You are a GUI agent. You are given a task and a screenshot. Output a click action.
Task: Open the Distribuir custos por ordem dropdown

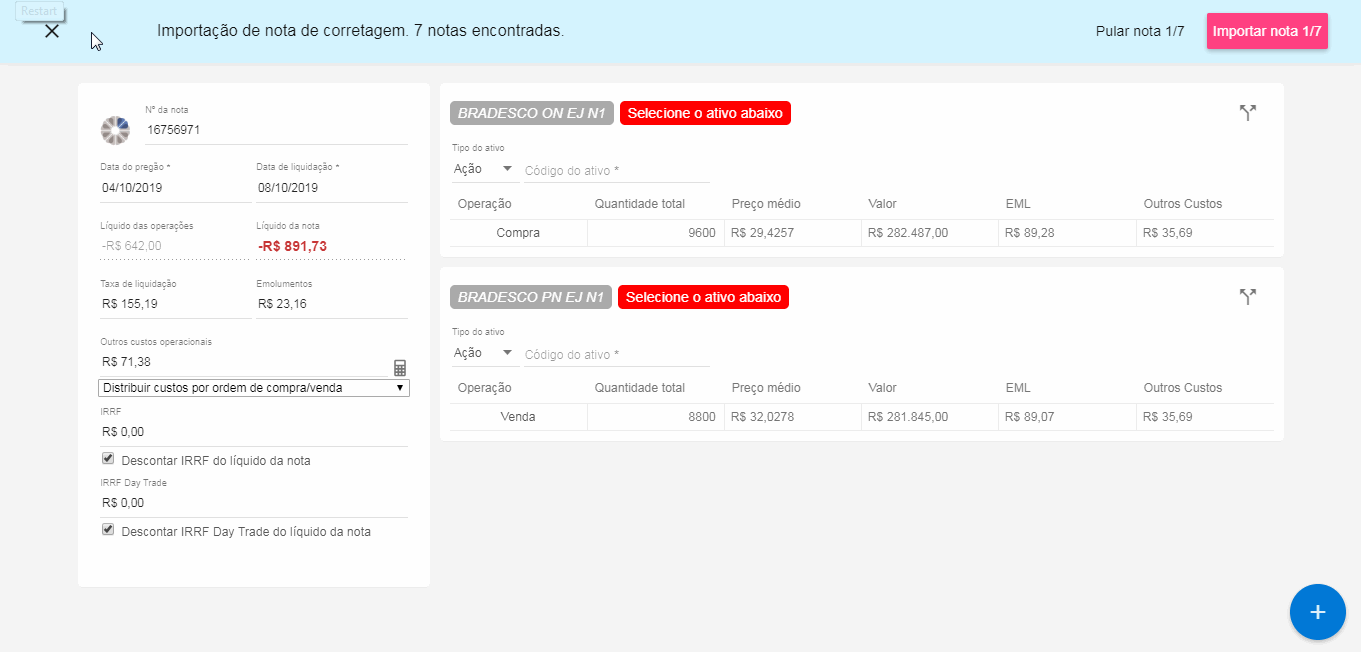tap(254, 388)
